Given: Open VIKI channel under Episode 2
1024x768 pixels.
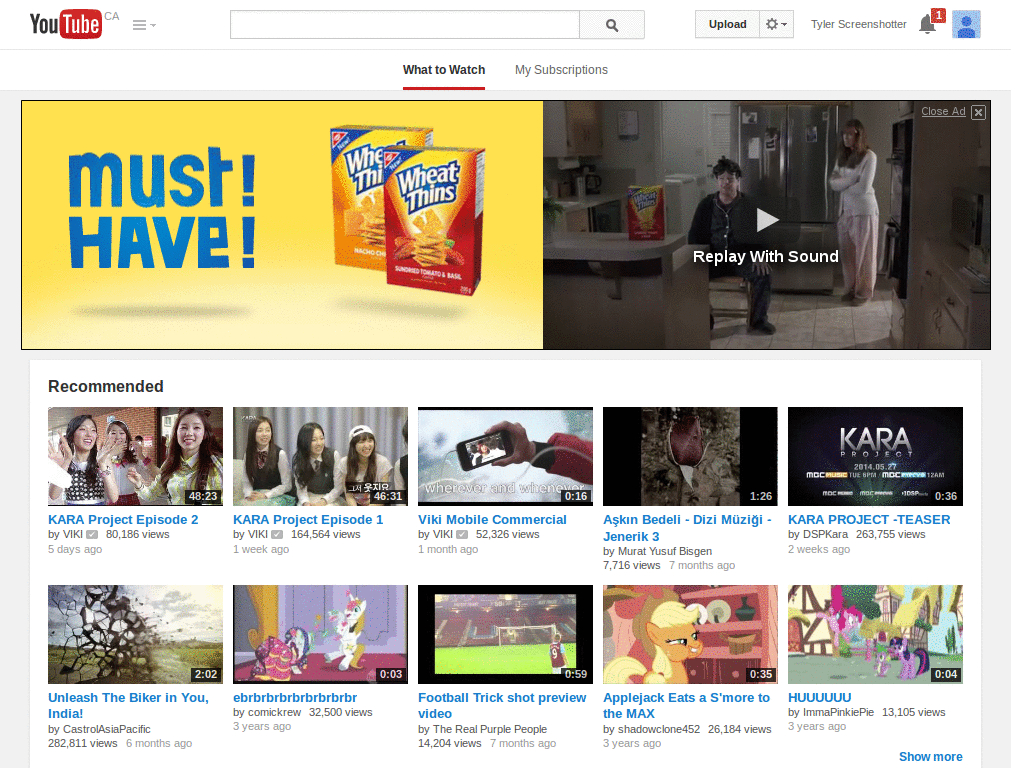Looking at the screenshot, I should pyautogui.click(x=72, y=534).
